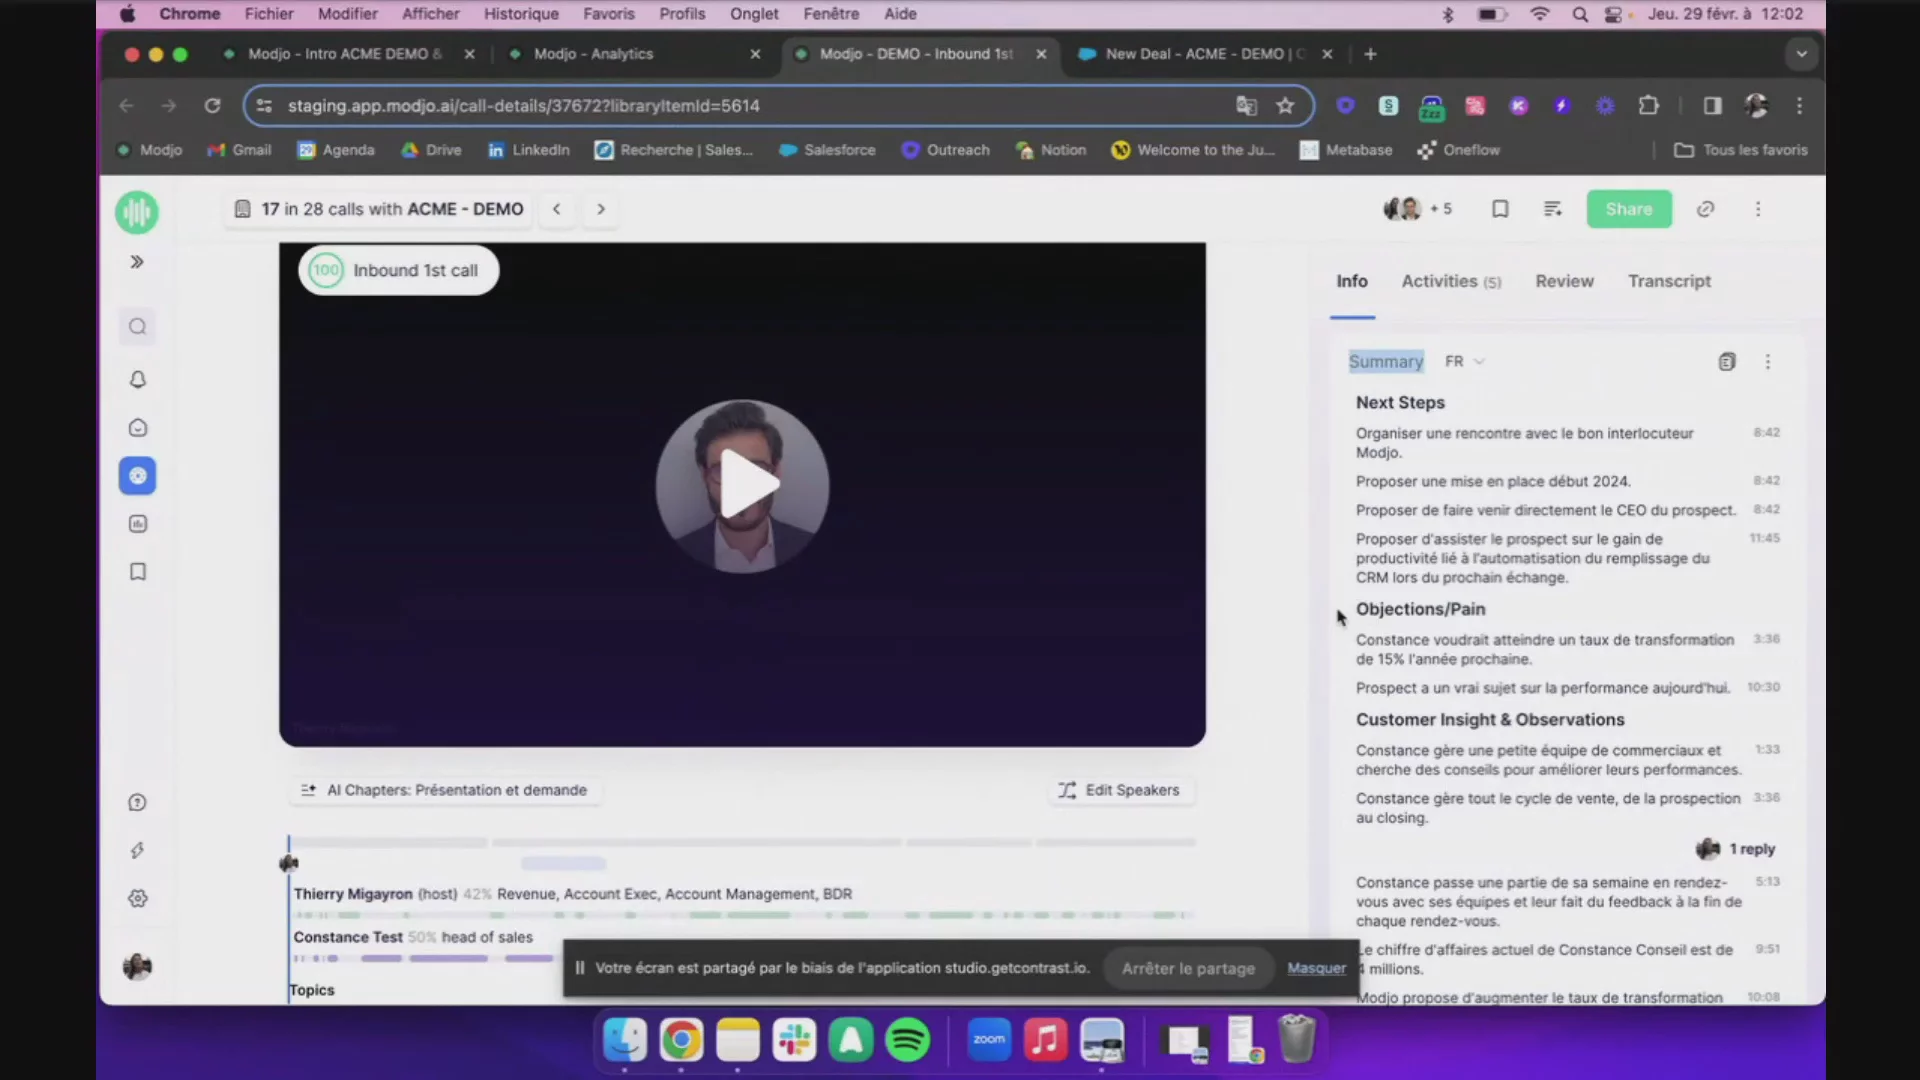
Task: Switch to the Info tab
Action: [x=1352, y=282]
